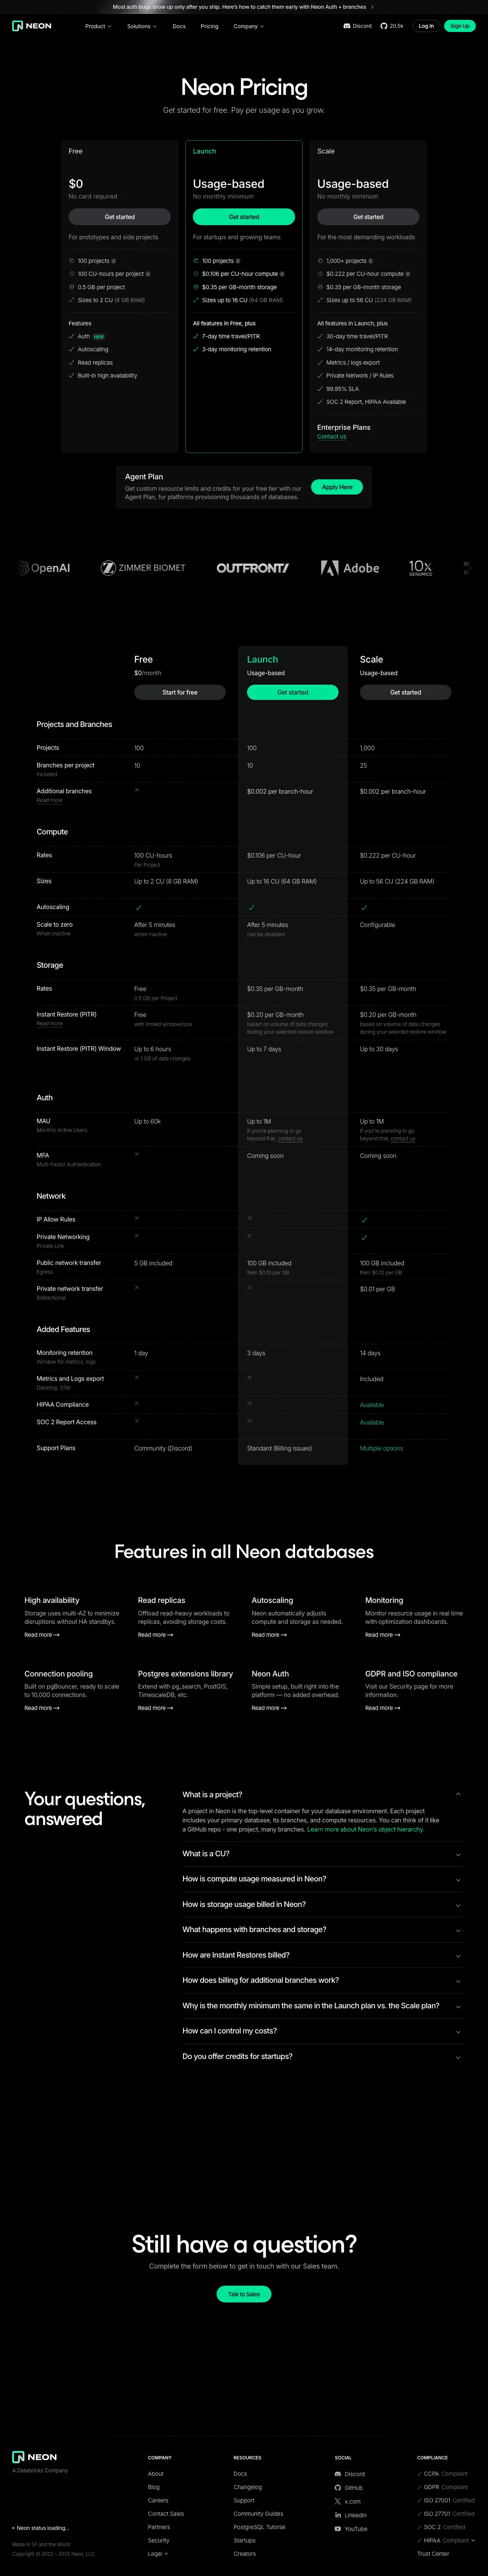This screenshot has width=488, height=2576.
Task: Click the info icon beside $0.222 per CU-hour compute
Action: pos(408,274)
